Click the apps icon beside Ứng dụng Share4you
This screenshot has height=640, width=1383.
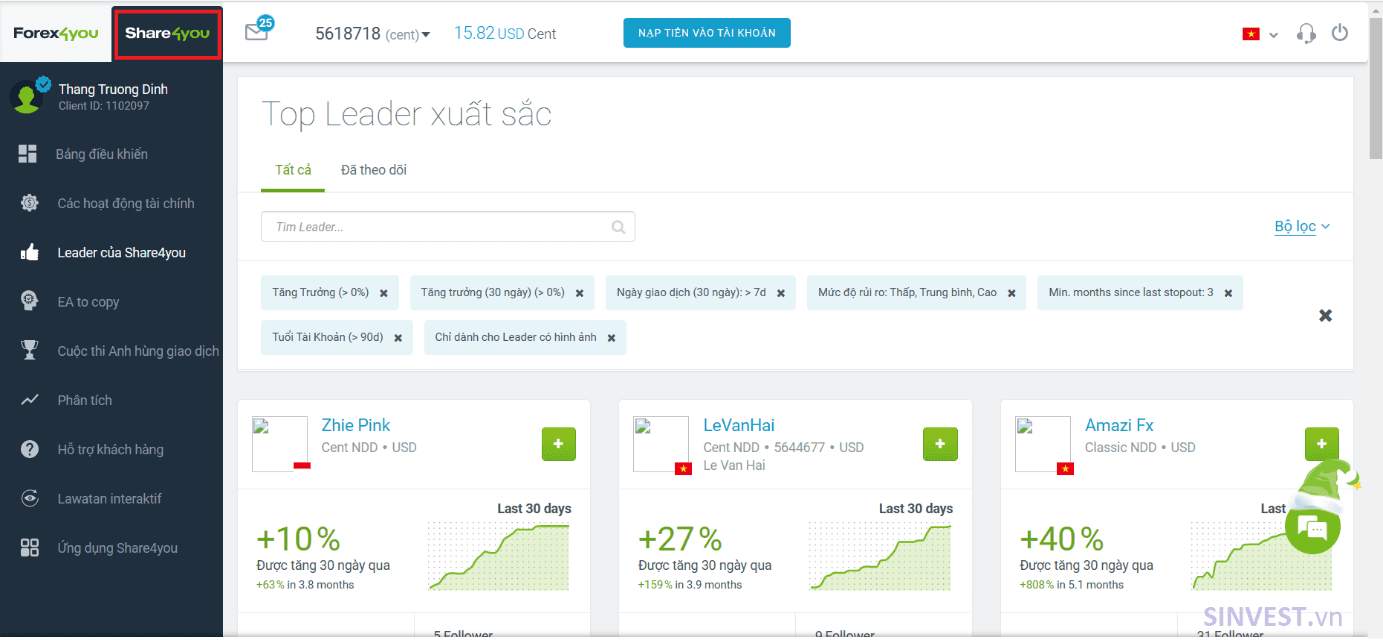tap(29, 548)
